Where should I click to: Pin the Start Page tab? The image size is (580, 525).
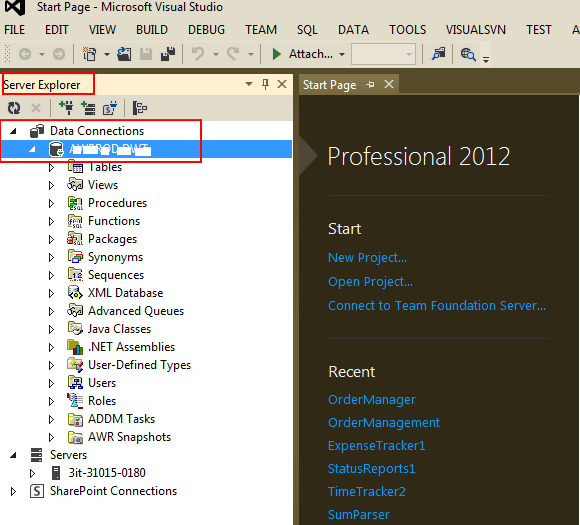coord(370,85)
